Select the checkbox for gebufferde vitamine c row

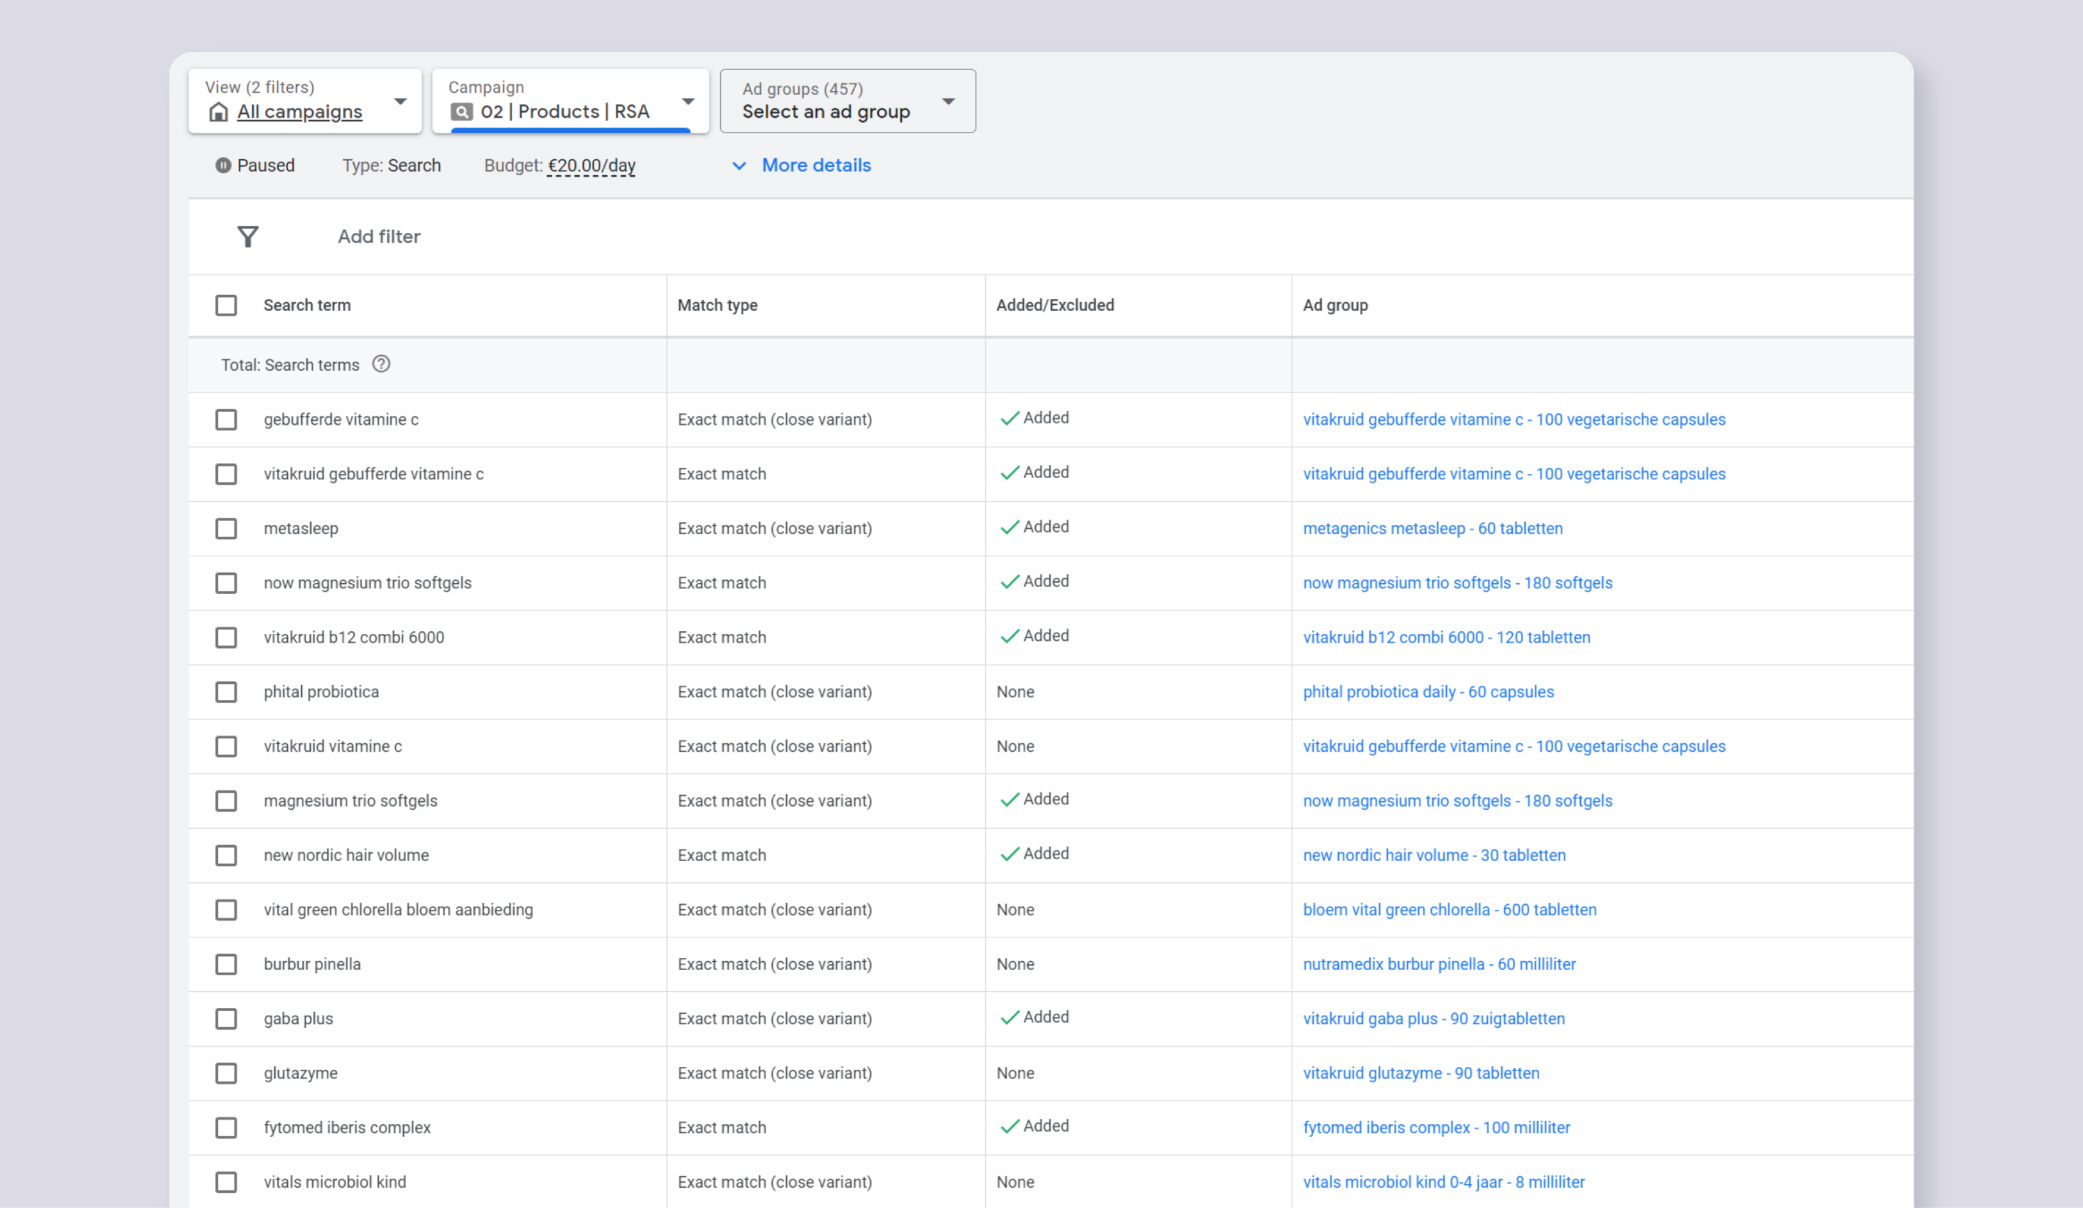click(x=226, y=419)
